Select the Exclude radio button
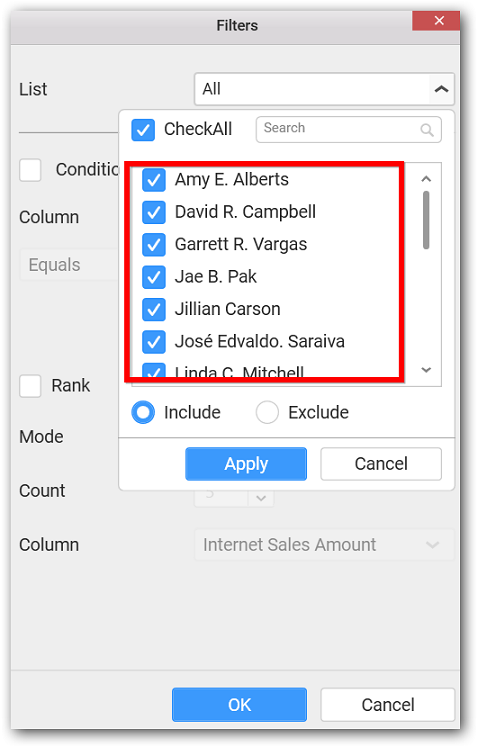 [267, 412]
